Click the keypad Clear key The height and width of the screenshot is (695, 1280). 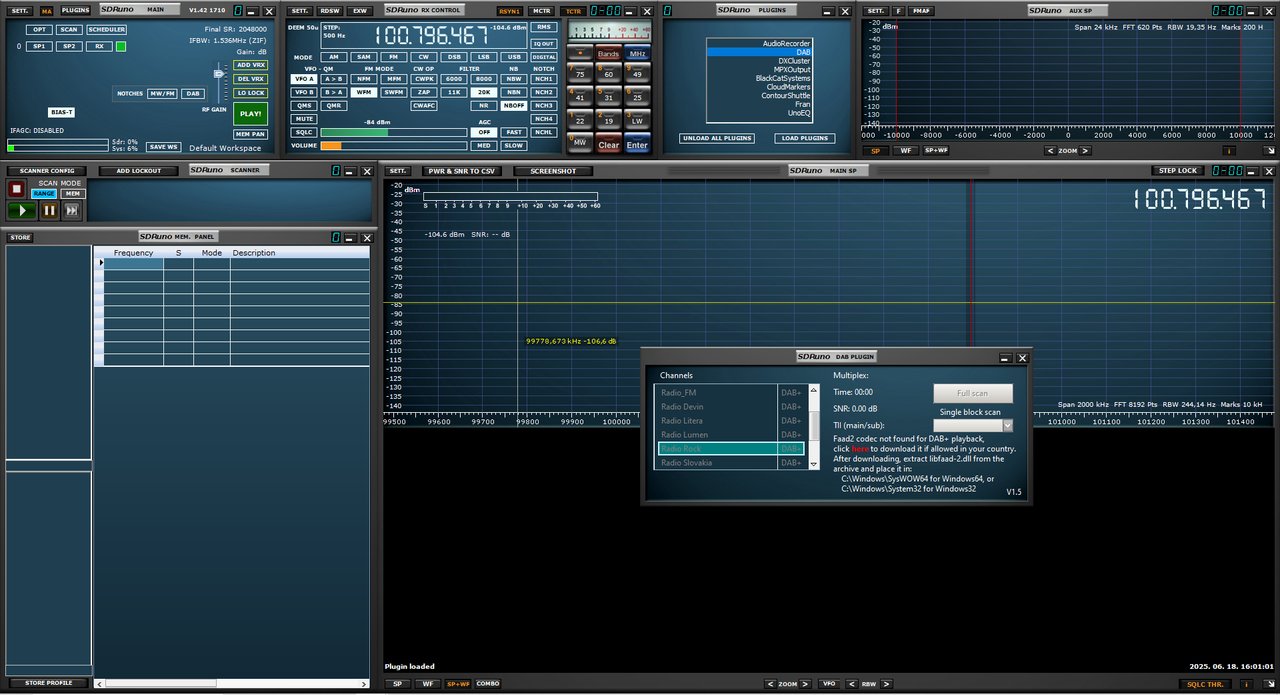608,142
